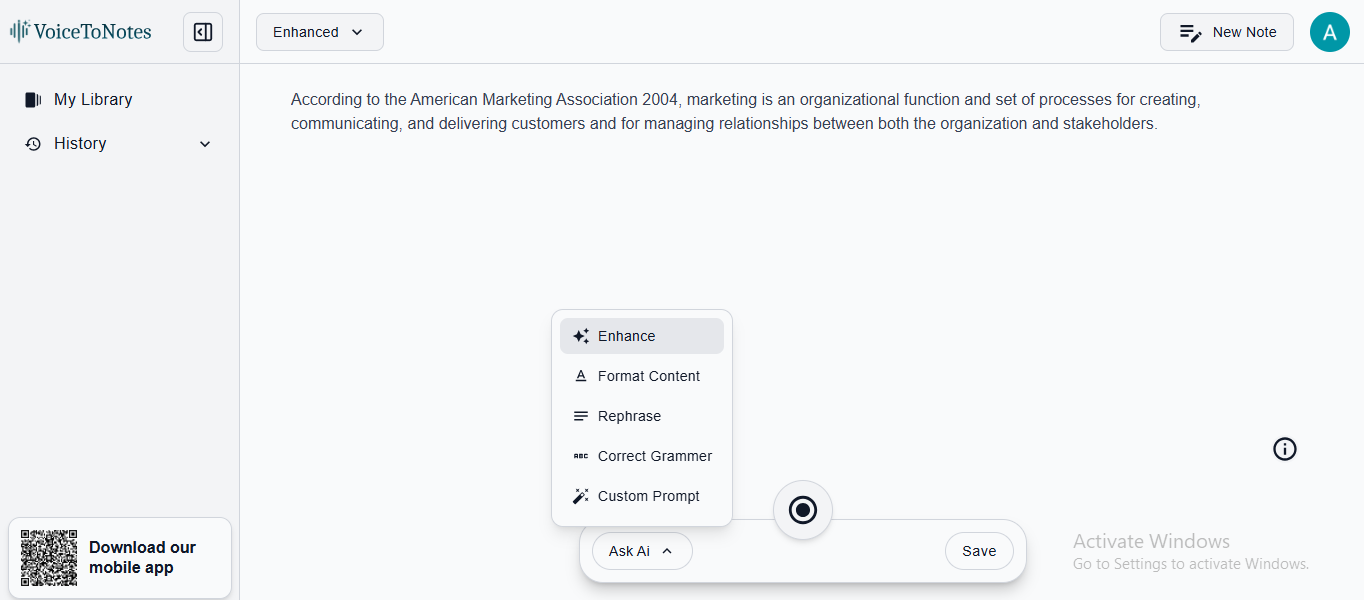Click the info icon near the note
This screenshot has height=600, width=1364.
coord(1284,449)
